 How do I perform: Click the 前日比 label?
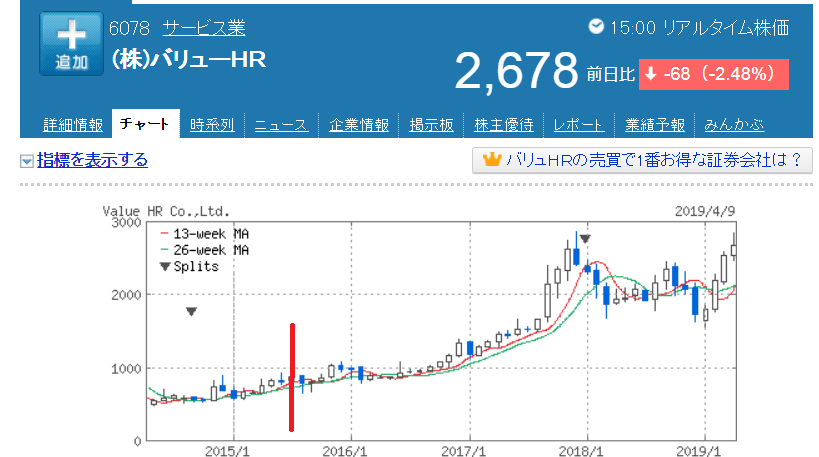610,74
